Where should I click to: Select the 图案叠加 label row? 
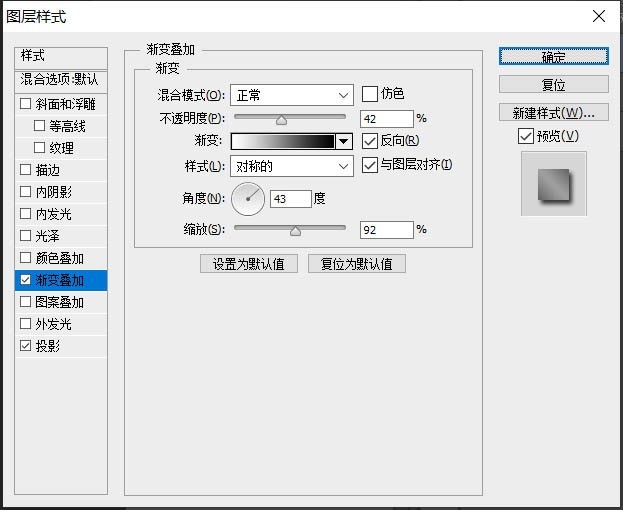[61, 302]
